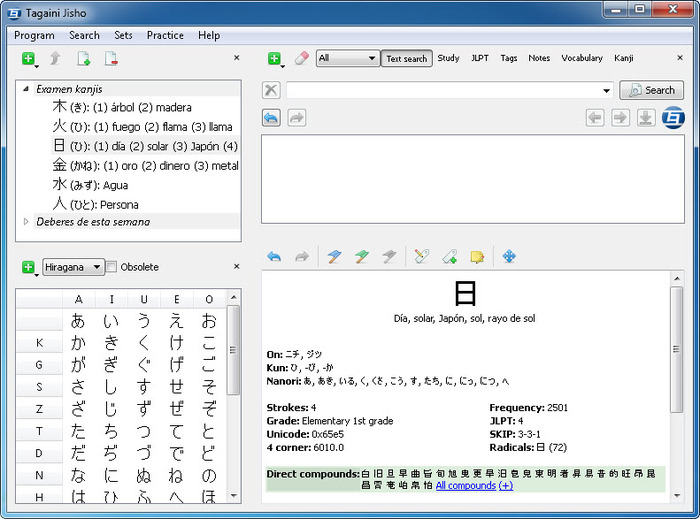The width and height of the screenshot is (700, 519).
Task: Click the blue four-arrow move icon
Action: click(x=509, y=256)
